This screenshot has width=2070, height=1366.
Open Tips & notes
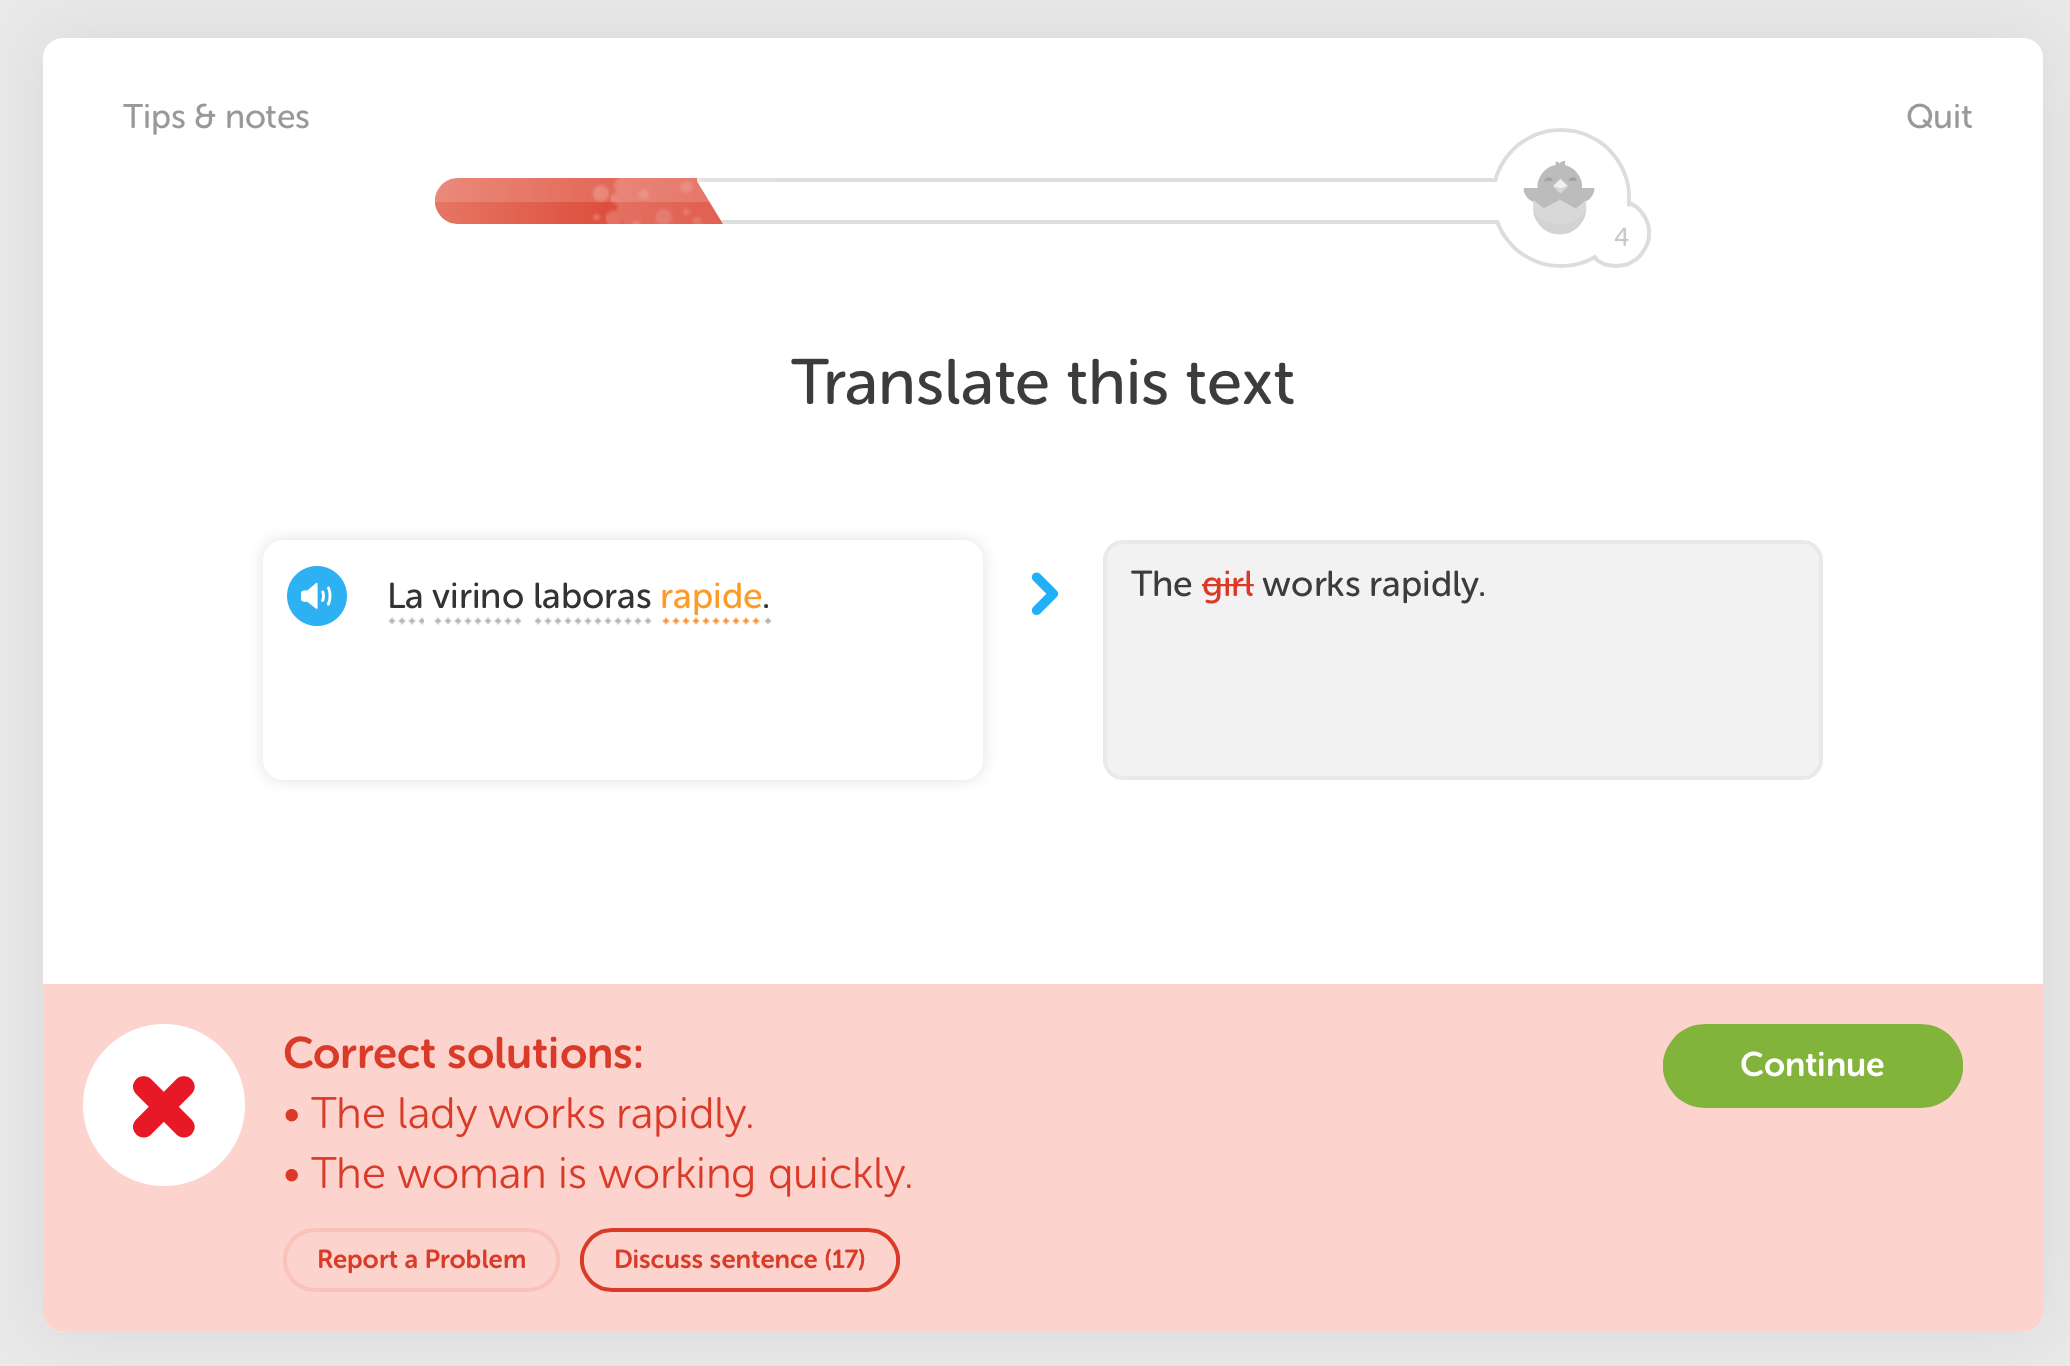tap(216, 117)
